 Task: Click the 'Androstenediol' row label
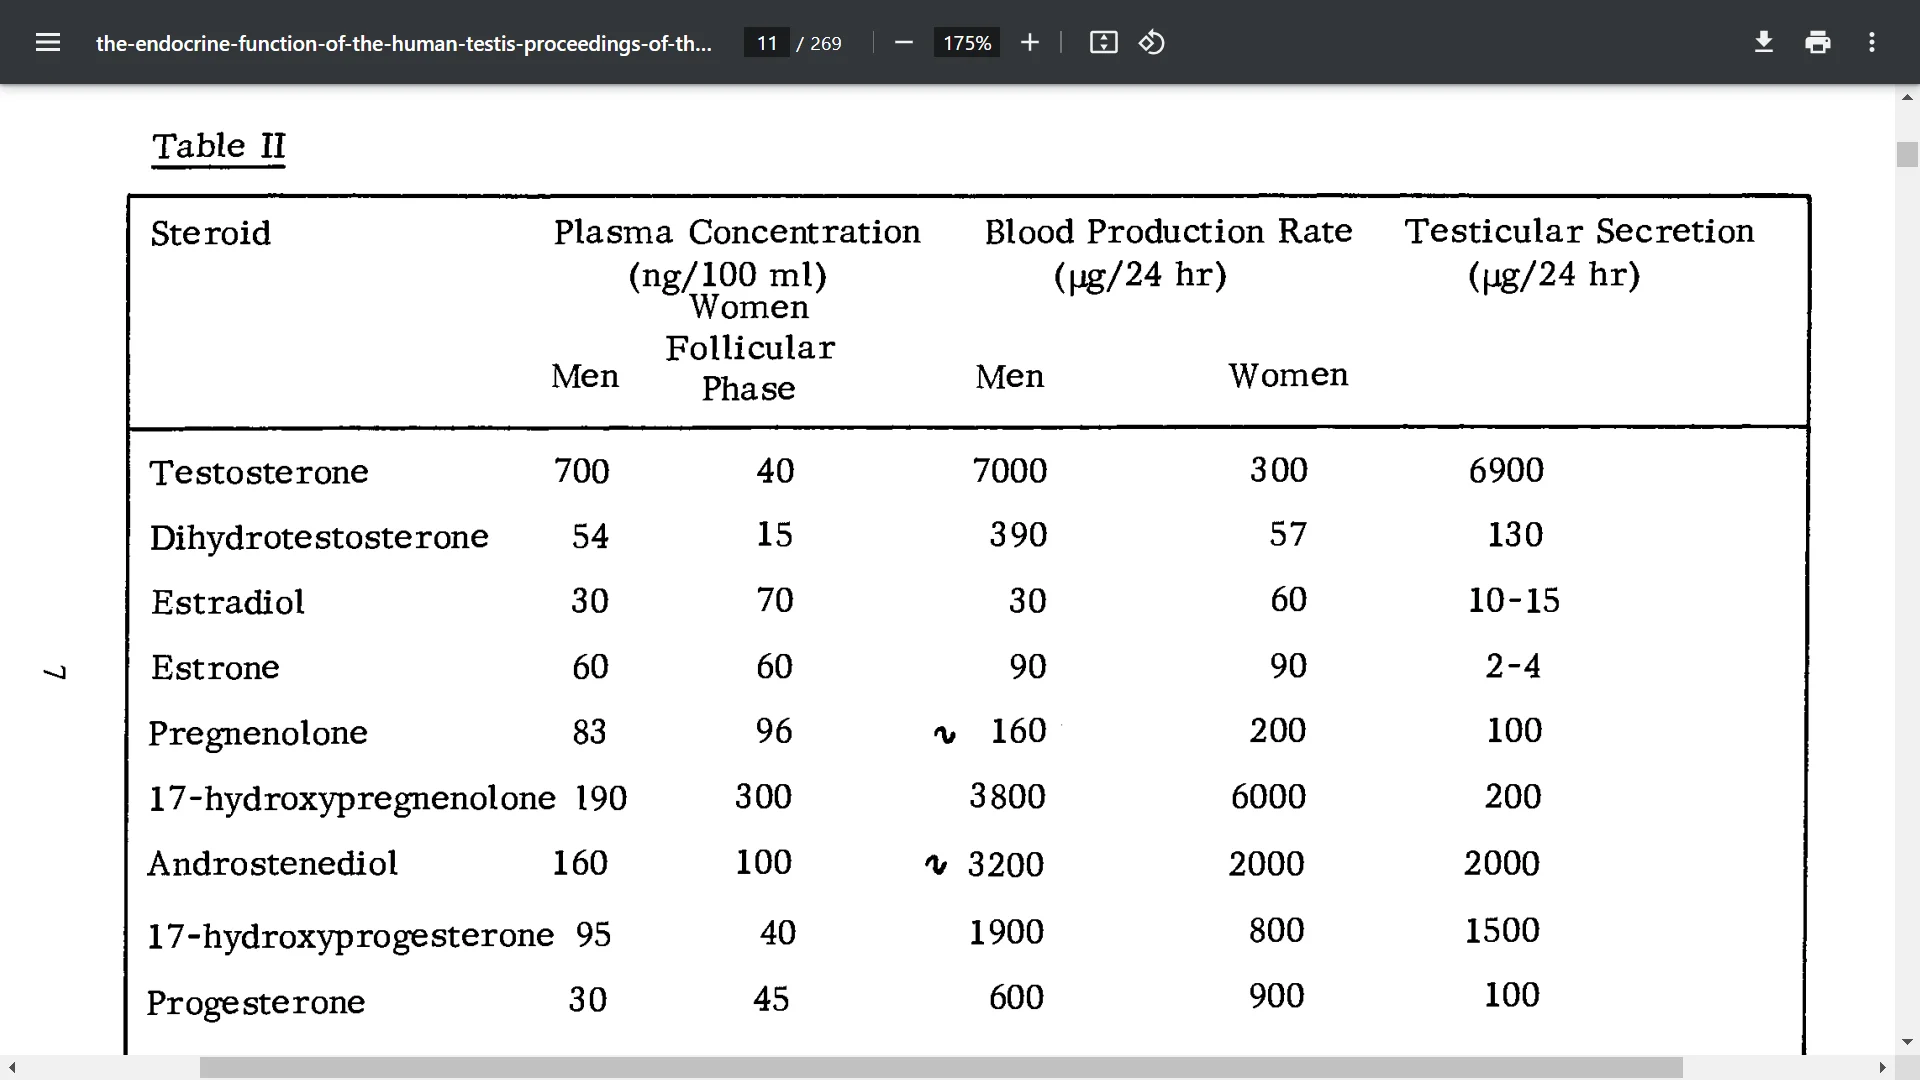pos(272,863)
